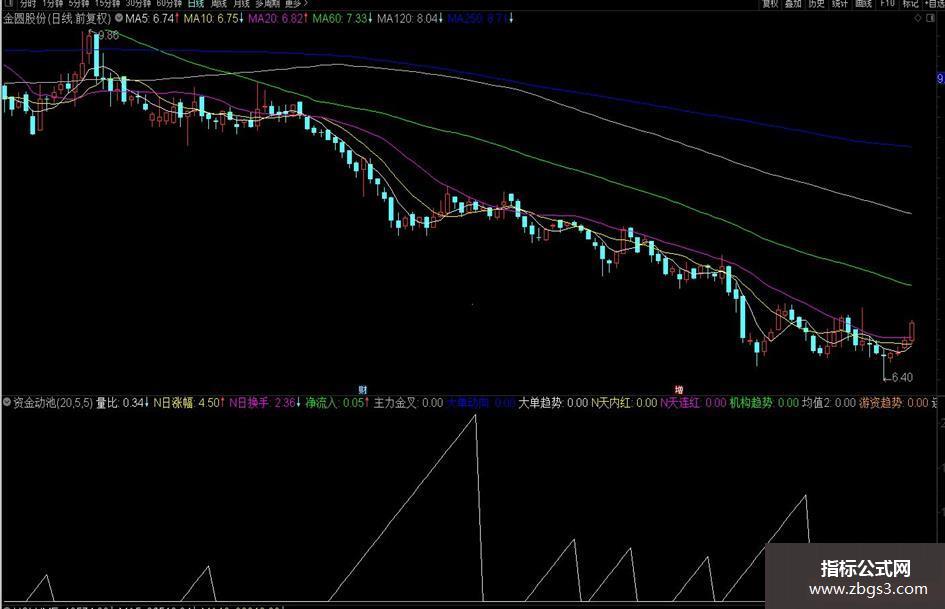Image resolution: width=945 pixels, height=609 pixels.
Task: Click the N天连红: 0.00 value
Action: [693, 402]
